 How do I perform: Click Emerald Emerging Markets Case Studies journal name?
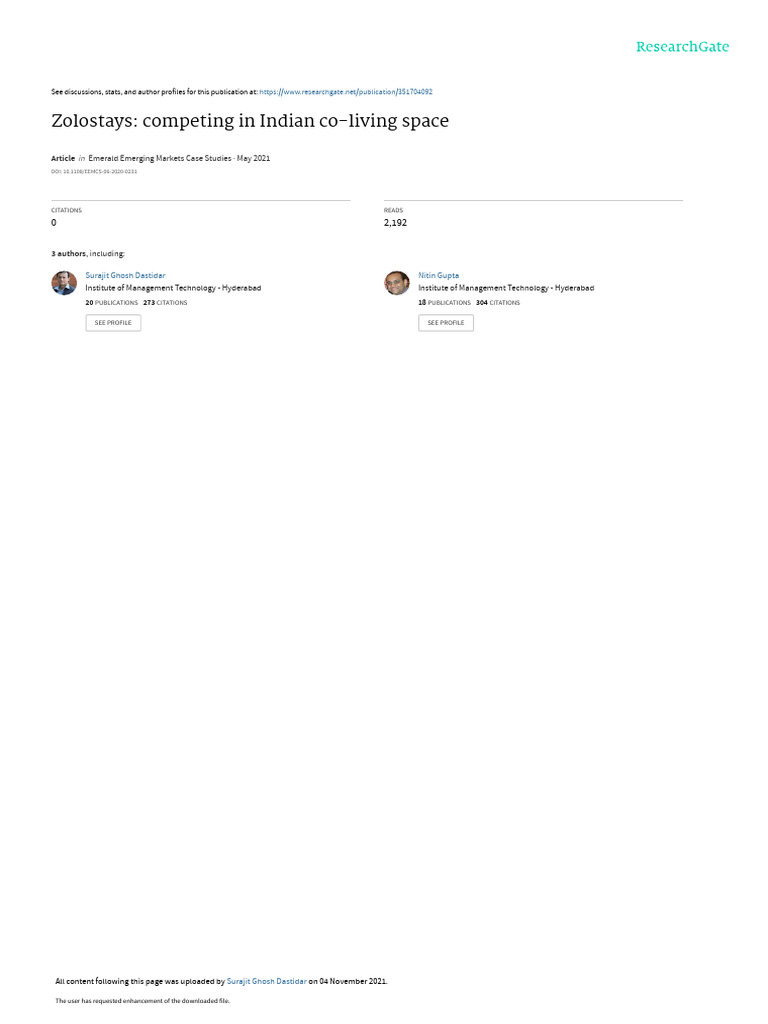point(159,158)
